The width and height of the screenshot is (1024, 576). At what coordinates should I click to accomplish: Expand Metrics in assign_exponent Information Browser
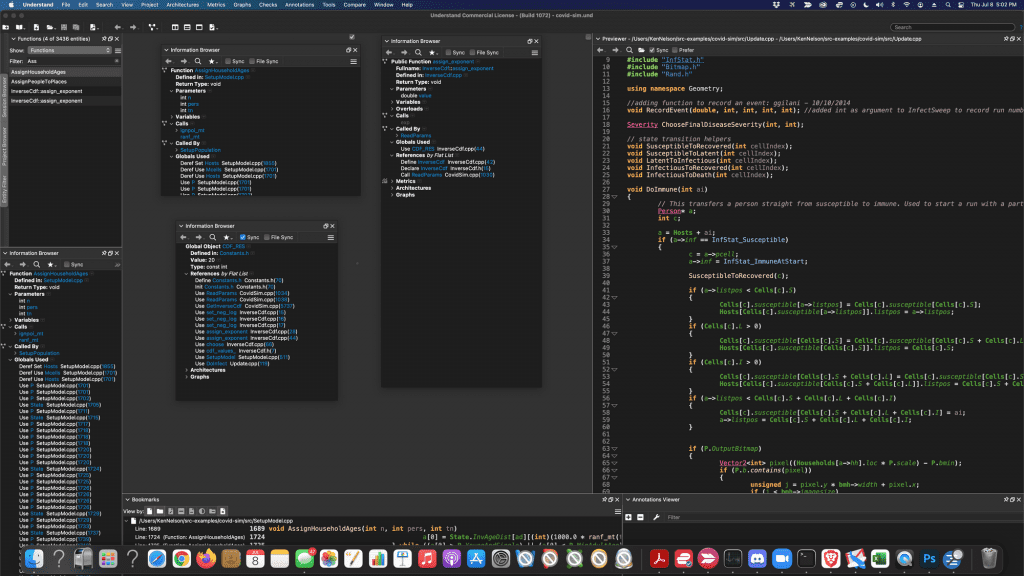coord(392,182)
